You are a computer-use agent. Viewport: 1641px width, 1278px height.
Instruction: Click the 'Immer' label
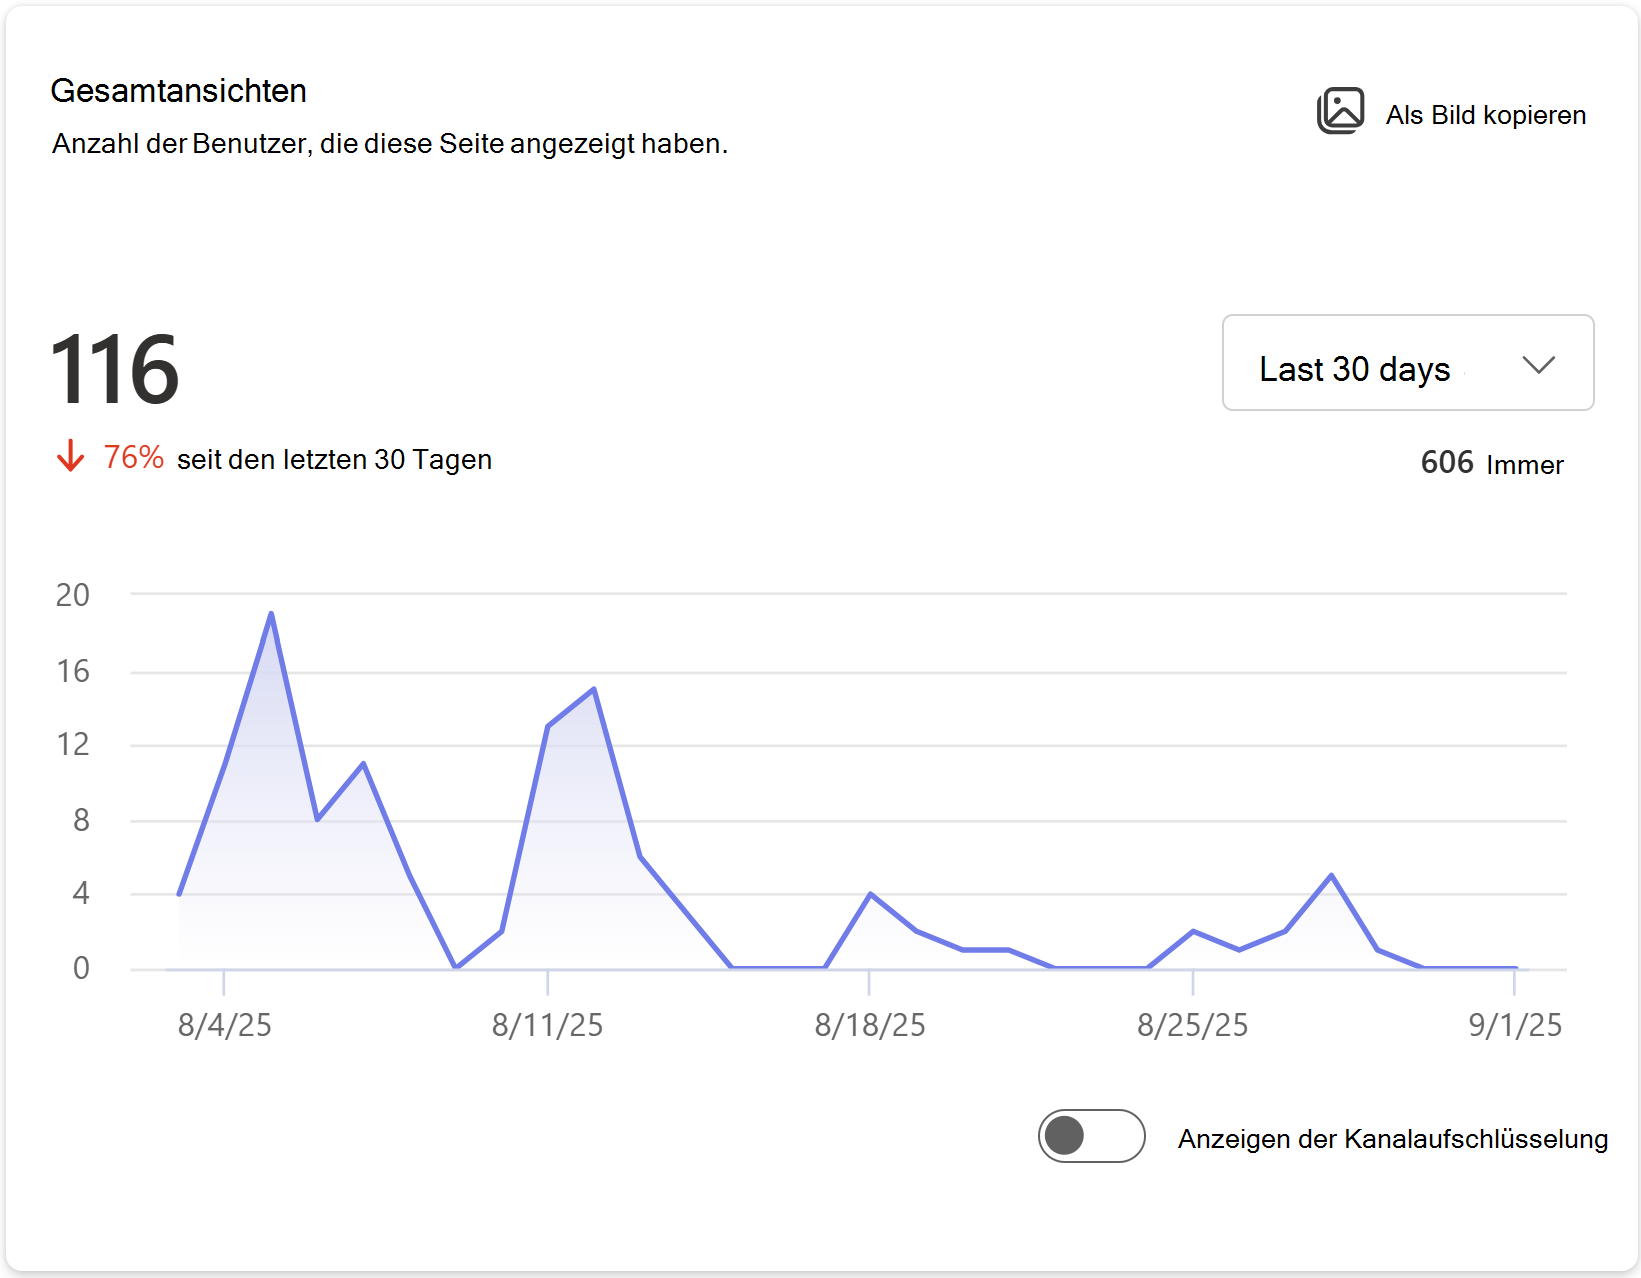[x=1525, y=465]
